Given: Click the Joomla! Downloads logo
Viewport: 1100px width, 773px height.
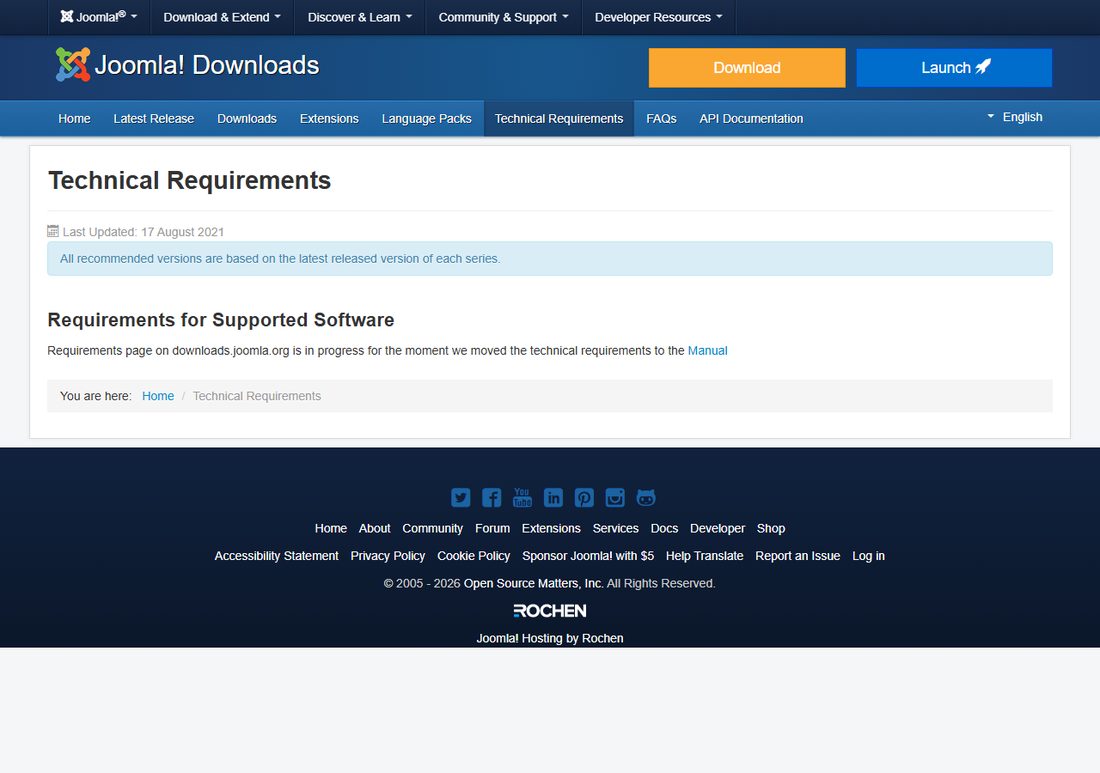Looking at the screenshot, I should point(187,65).
